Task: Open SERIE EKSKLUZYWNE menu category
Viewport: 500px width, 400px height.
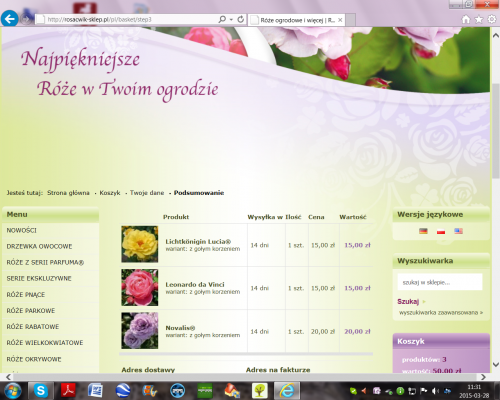Action: 39,278
